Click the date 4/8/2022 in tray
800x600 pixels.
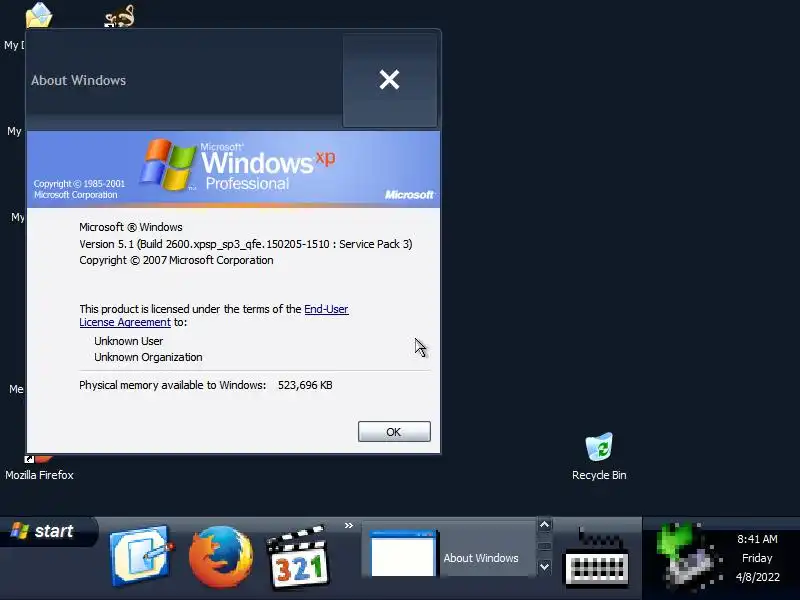point(758,577)
